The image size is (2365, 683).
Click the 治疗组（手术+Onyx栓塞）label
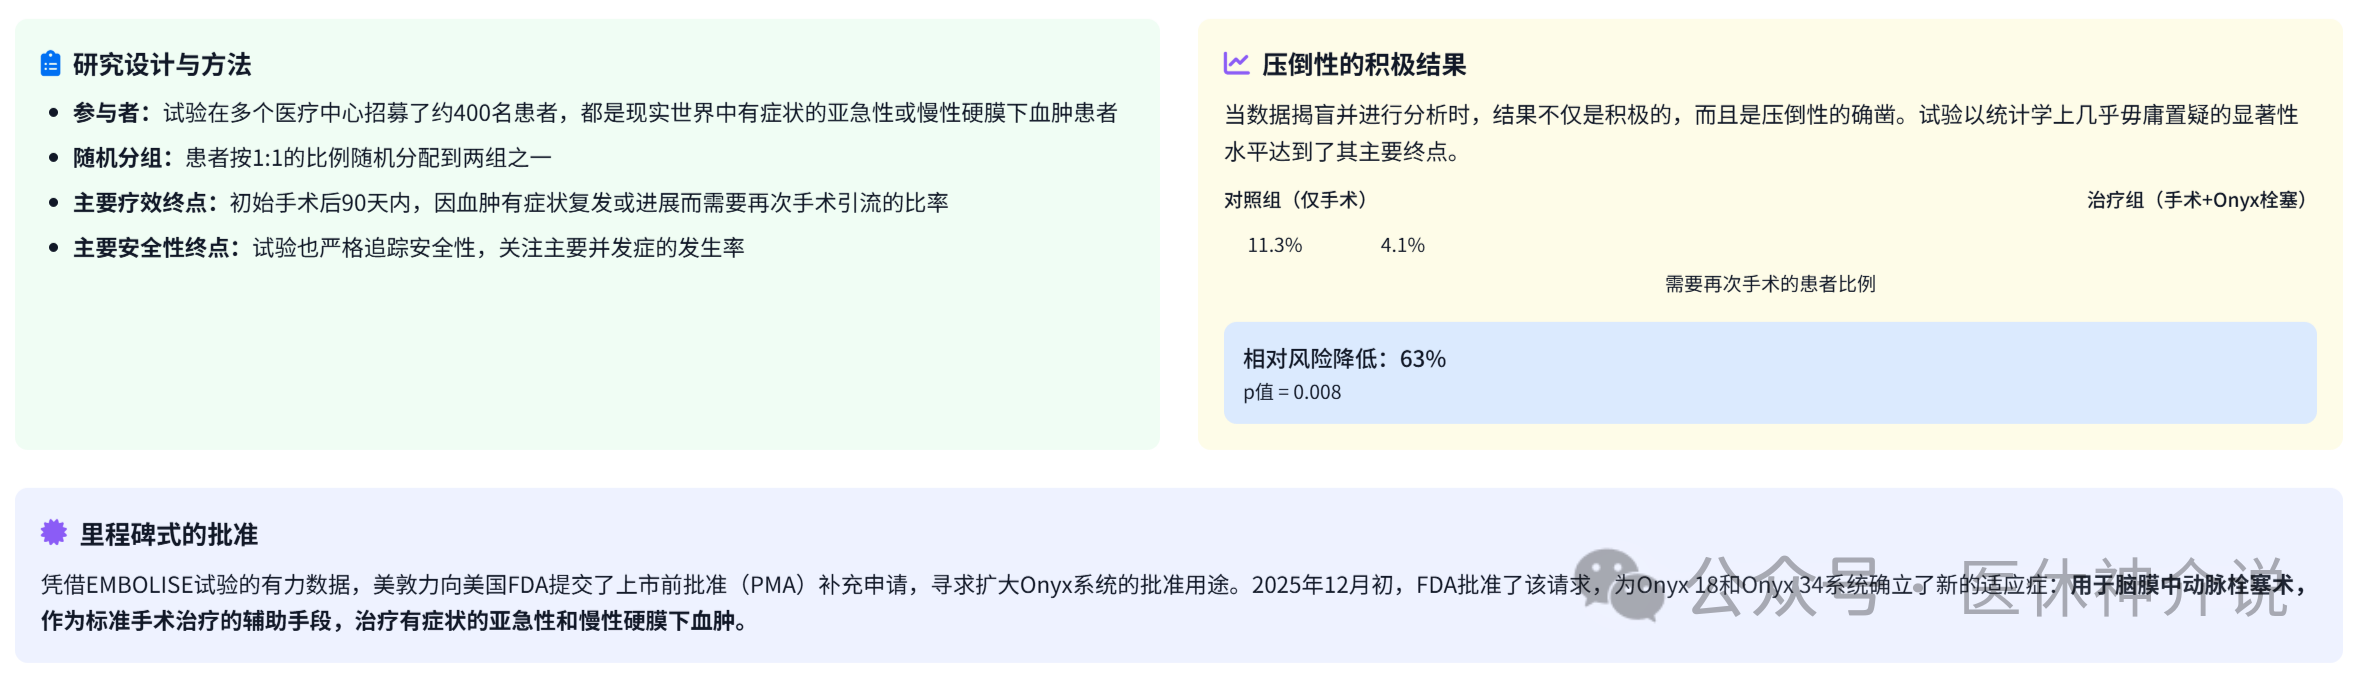[2196, 200]
